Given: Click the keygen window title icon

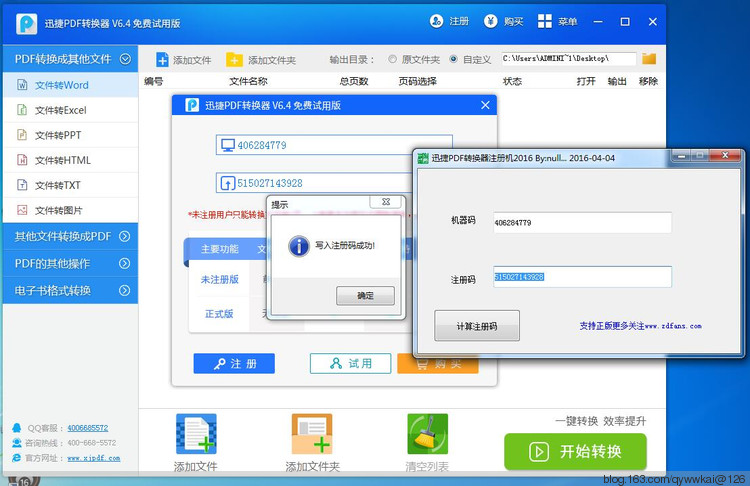Looking at the screenshot, I should click(x=423, y=158).
